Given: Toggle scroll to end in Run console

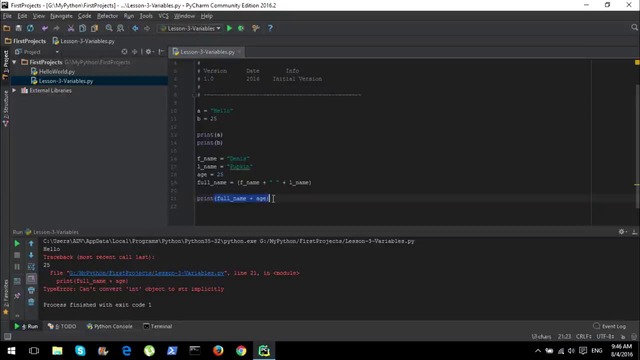Looking at the screenshot, I should point(31,278).
